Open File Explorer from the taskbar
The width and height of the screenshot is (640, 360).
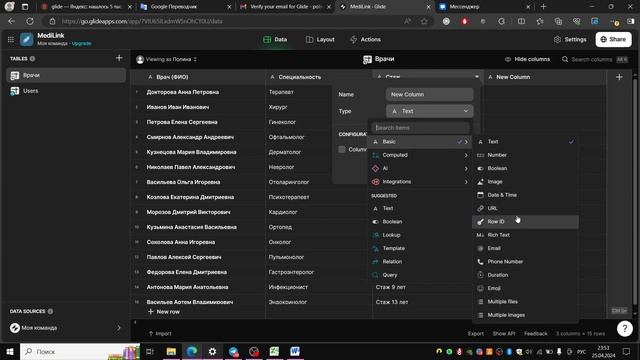171,351
